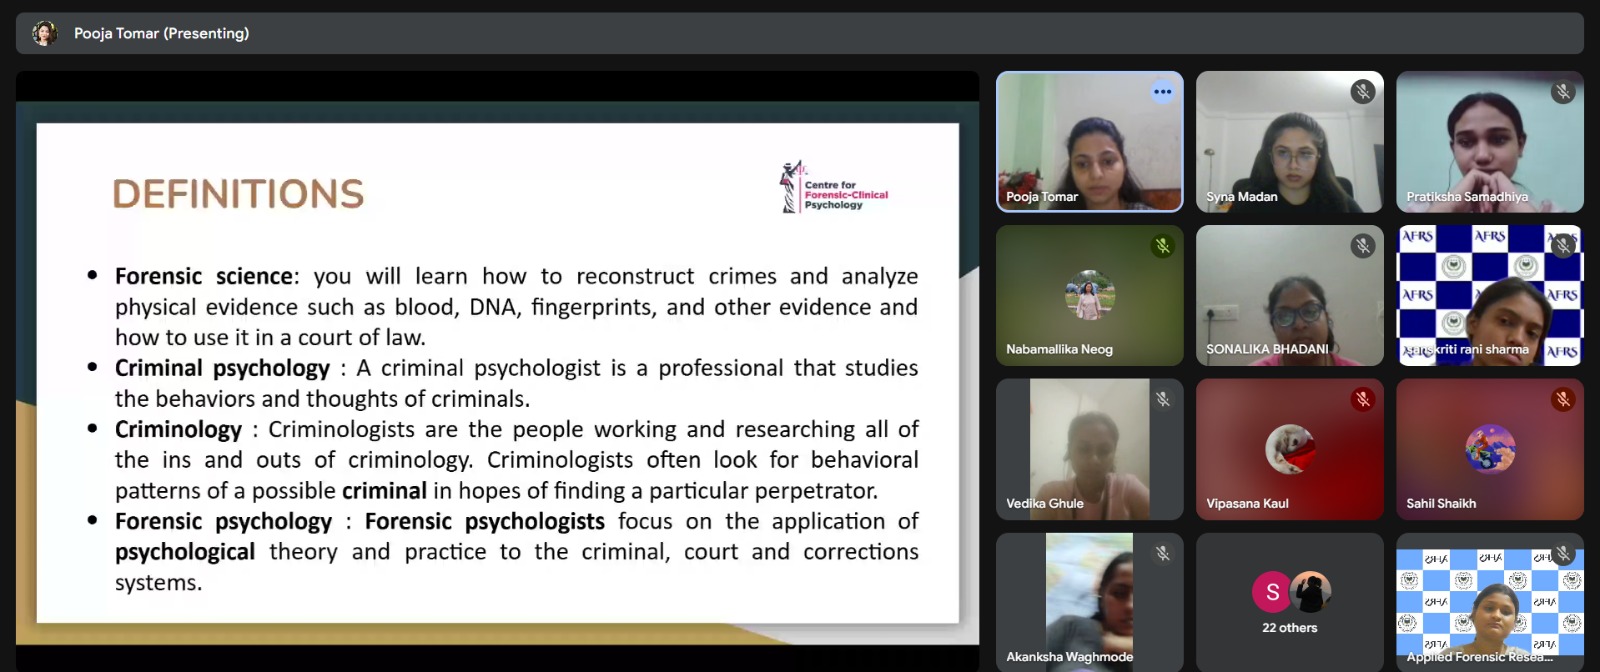Image resolution: width=1600 pixels, height=672 pixels.
Task: Click the DEFINITIONS slide heading
Action: click(238, 194)
